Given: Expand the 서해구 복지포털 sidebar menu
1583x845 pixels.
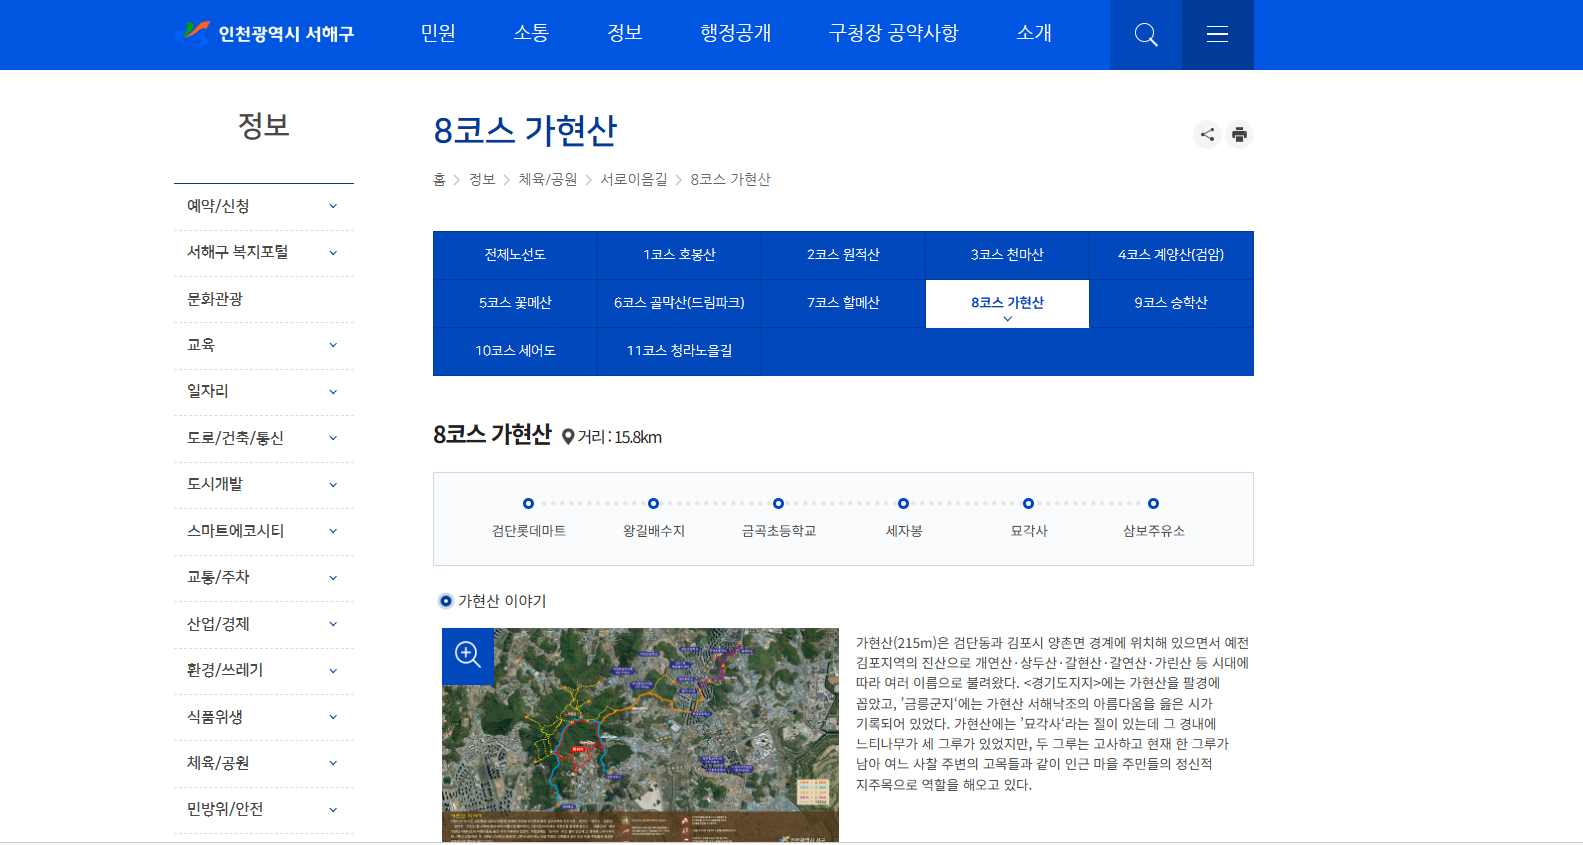Looking at the screenshot, I should pos(264,253).
